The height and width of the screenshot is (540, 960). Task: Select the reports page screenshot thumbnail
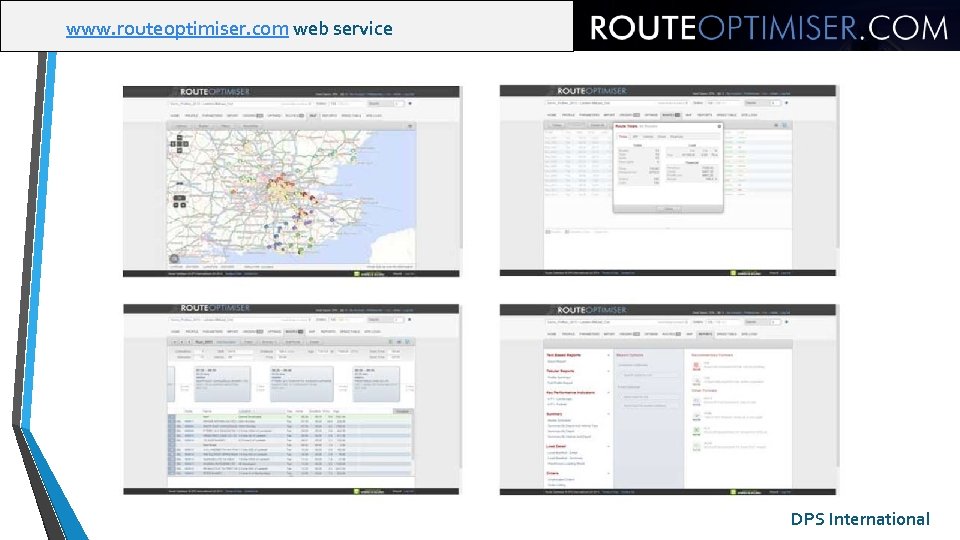click(x=668, y=399)
